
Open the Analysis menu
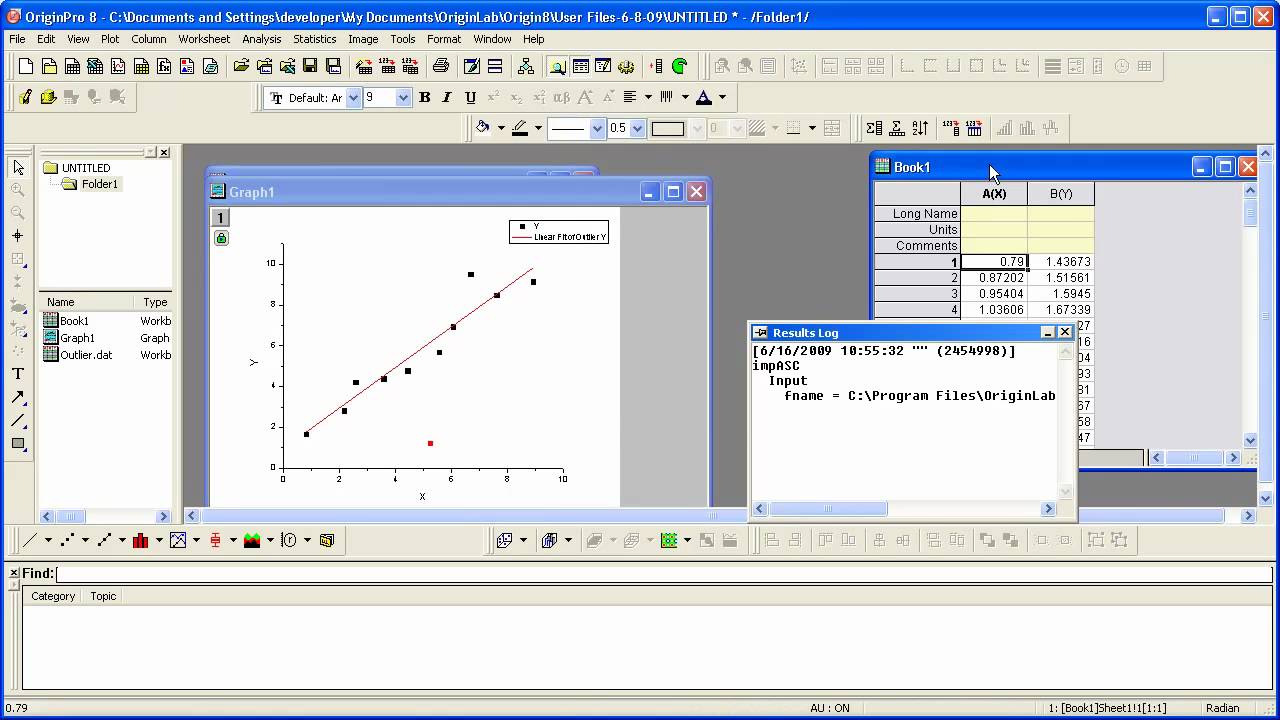tap(262, 39)
